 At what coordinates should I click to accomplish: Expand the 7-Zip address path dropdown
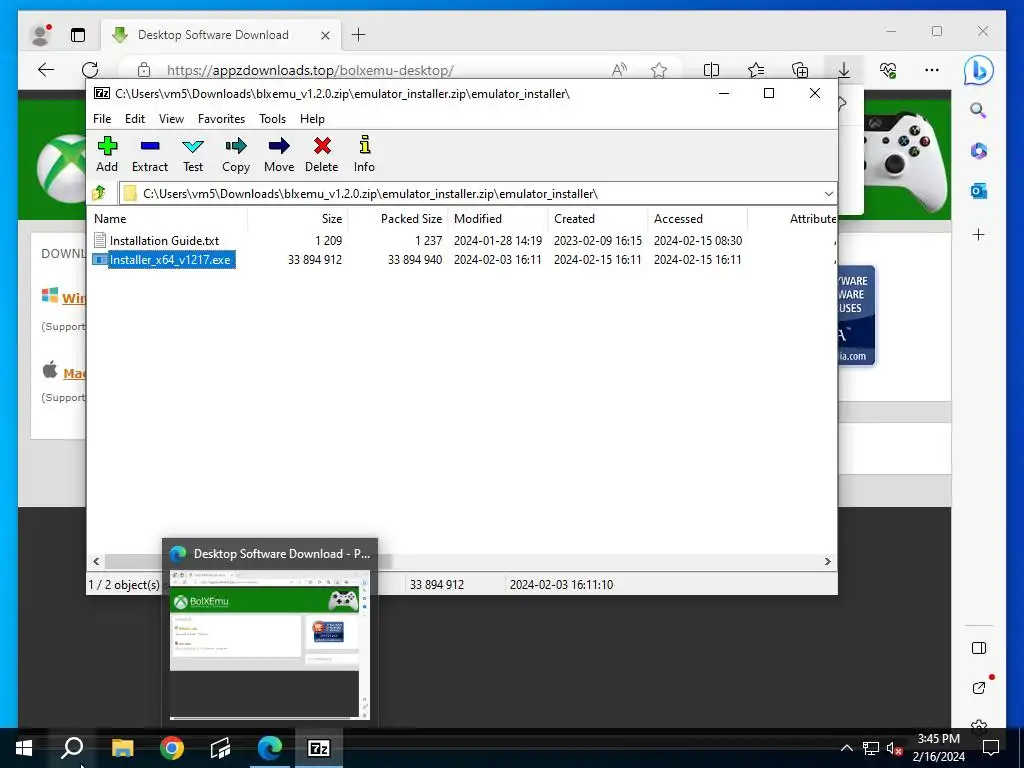(828, 194)
